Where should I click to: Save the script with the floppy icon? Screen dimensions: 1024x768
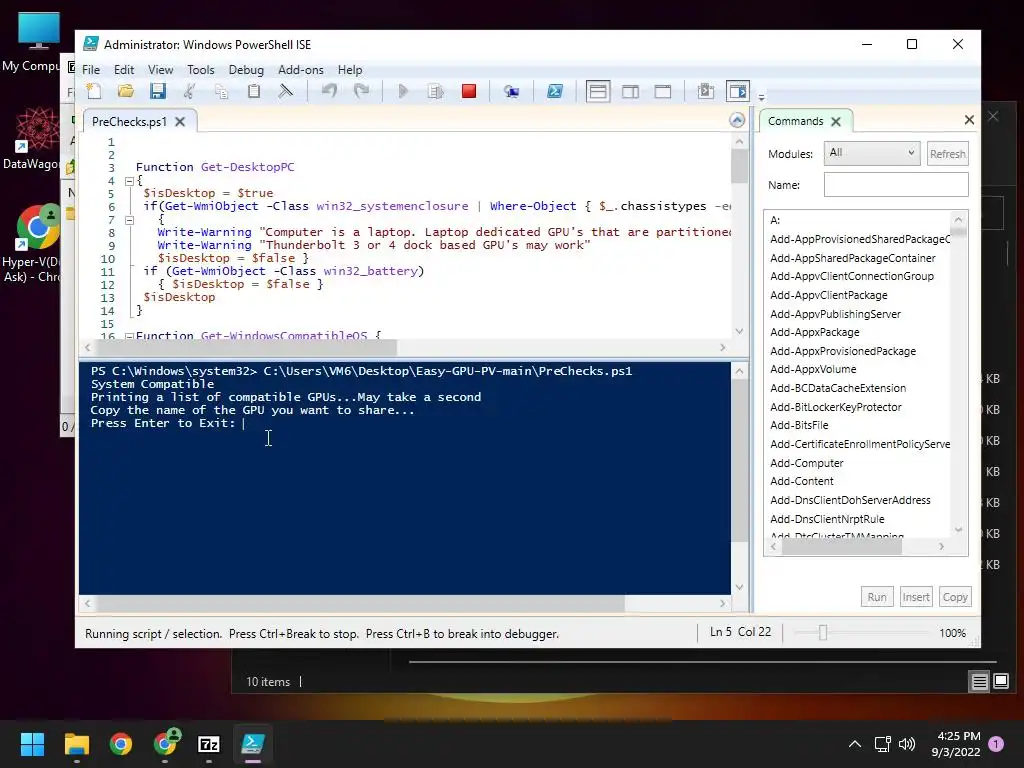(157, 91)
